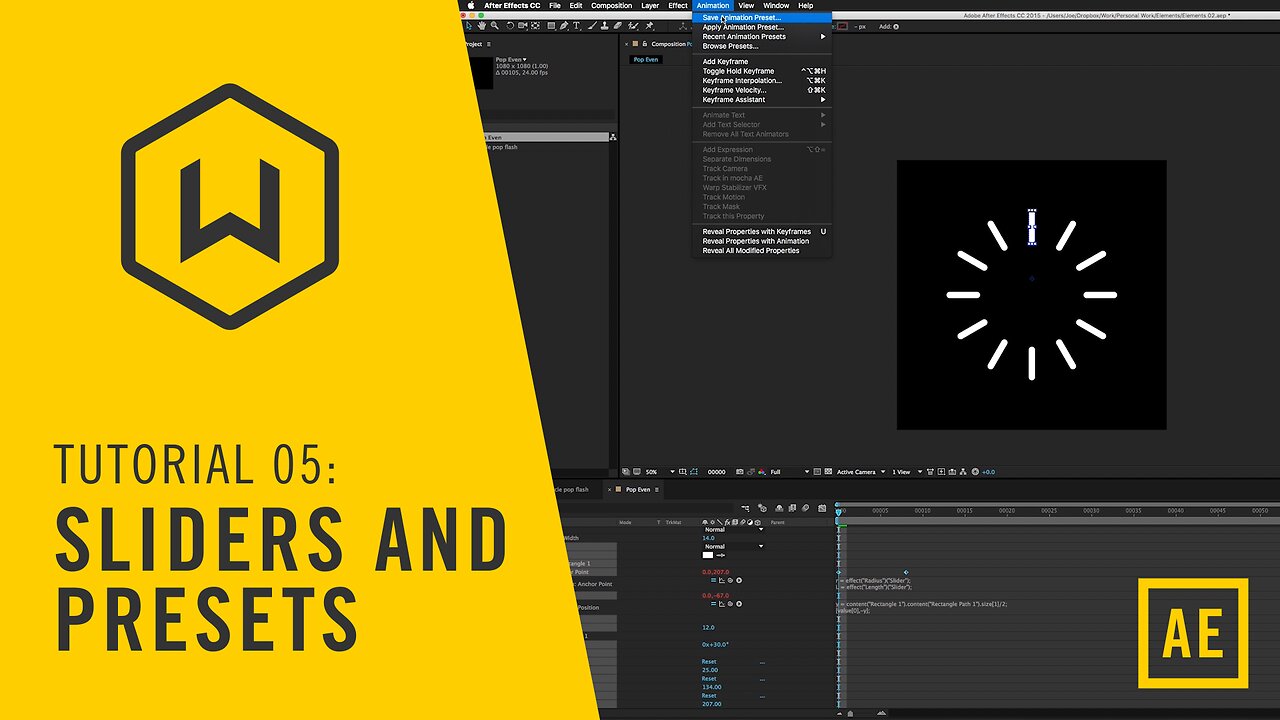1280x720 pixels.
Task: Toggle expression enable switch under 0.0,207.0
Action: [x=714, y=580]
